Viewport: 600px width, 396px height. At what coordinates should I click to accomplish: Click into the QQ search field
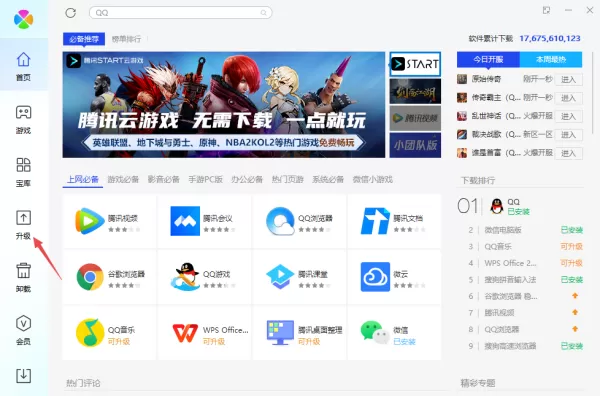(x=181, y=13)
